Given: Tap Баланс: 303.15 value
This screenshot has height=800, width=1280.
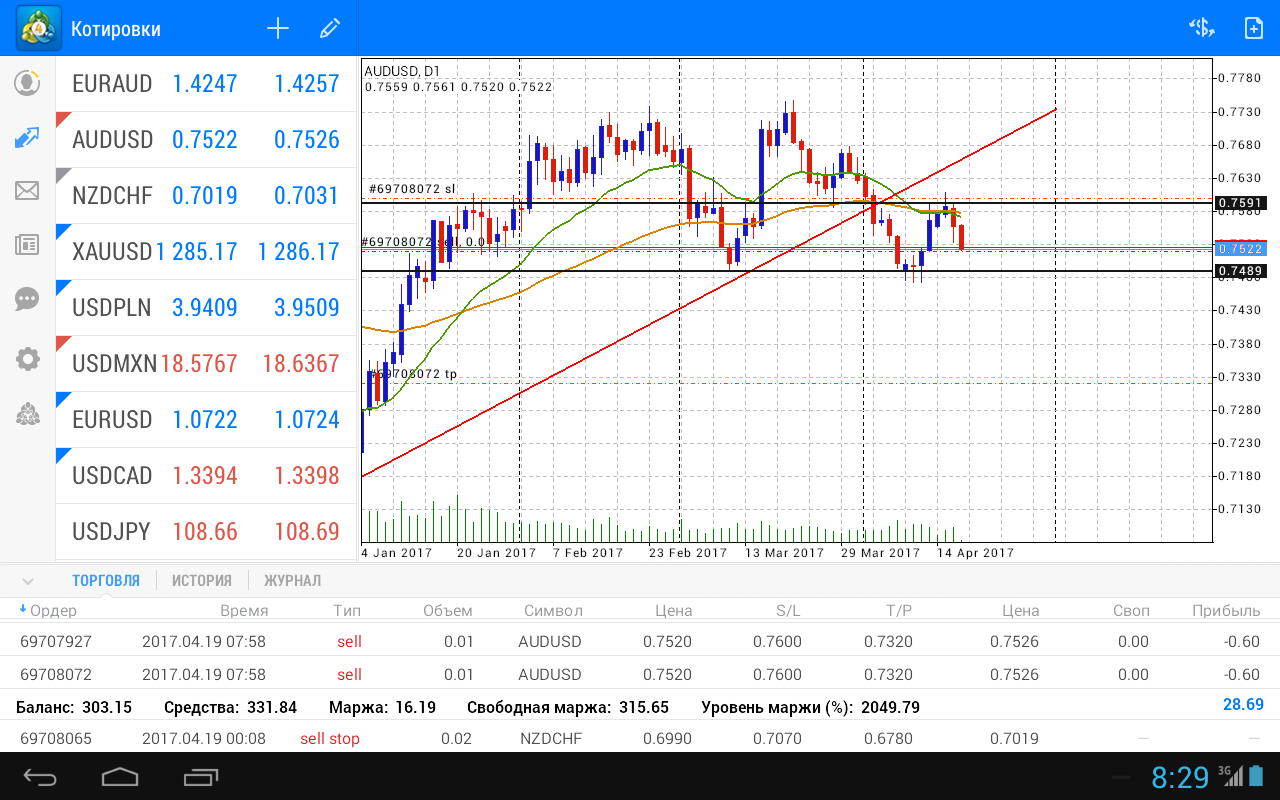Looking at the screenshot, I should pyautogui.click(x=74, y=707).
